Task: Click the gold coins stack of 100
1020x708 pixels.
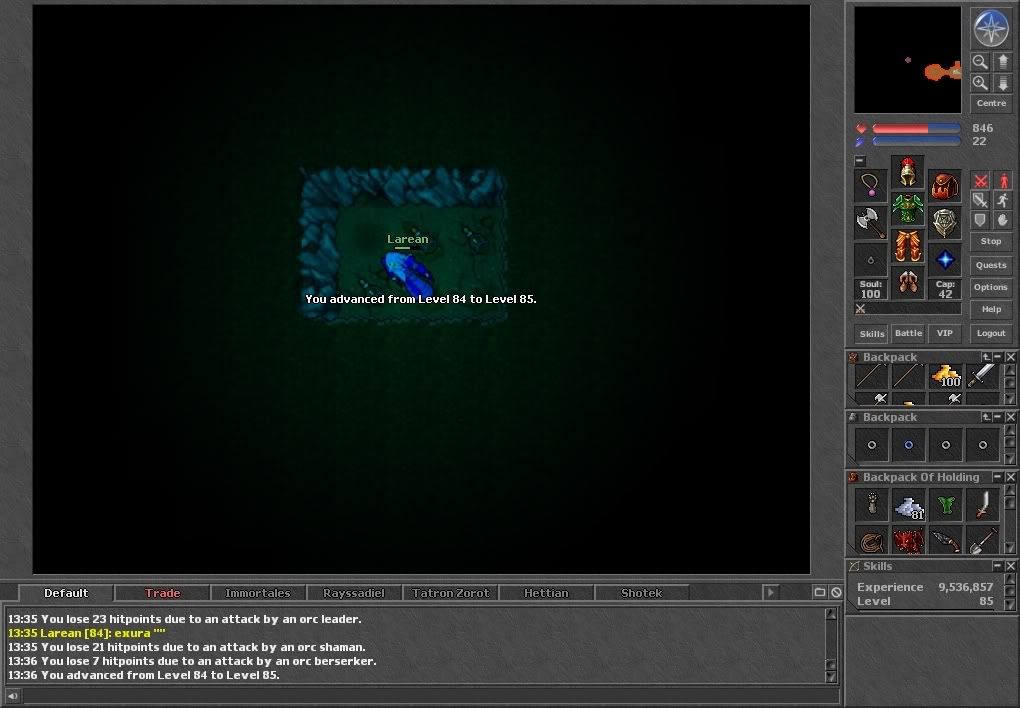Action: [946, 376]
